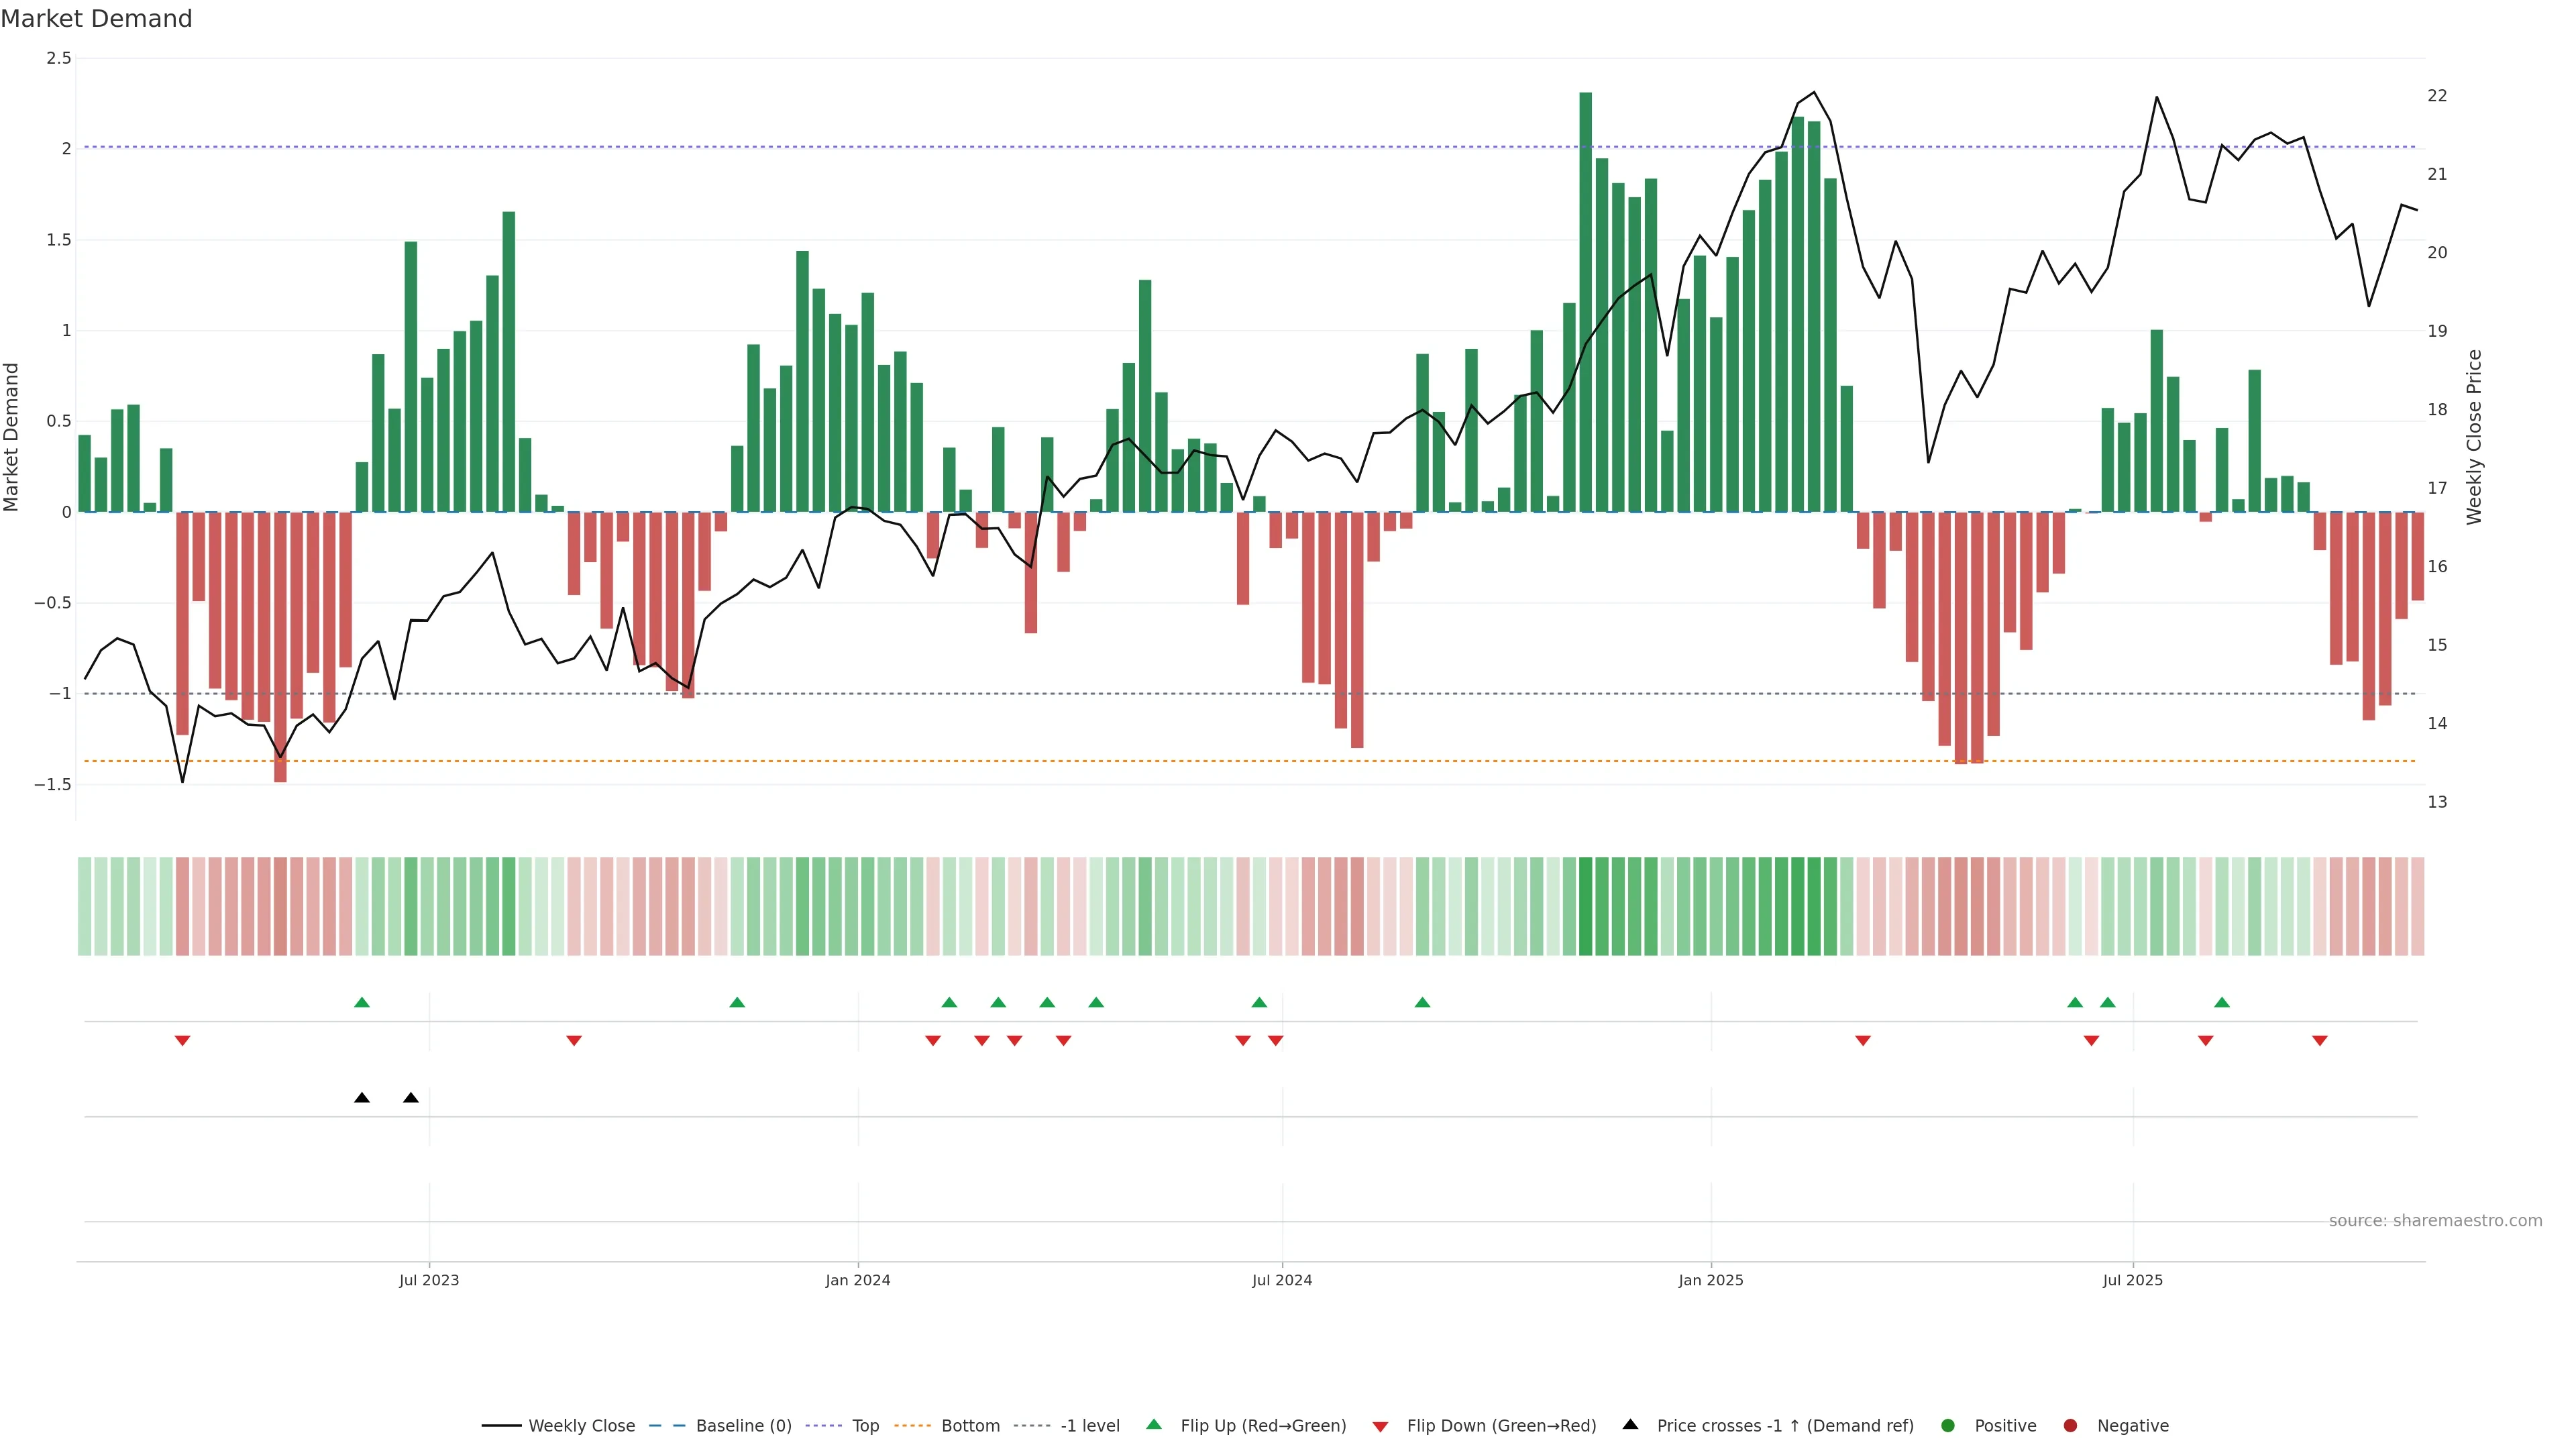Click red Flip Down legend triangle
Viewport: 2576px width, 1449px height.
tap(1380, 1427)
